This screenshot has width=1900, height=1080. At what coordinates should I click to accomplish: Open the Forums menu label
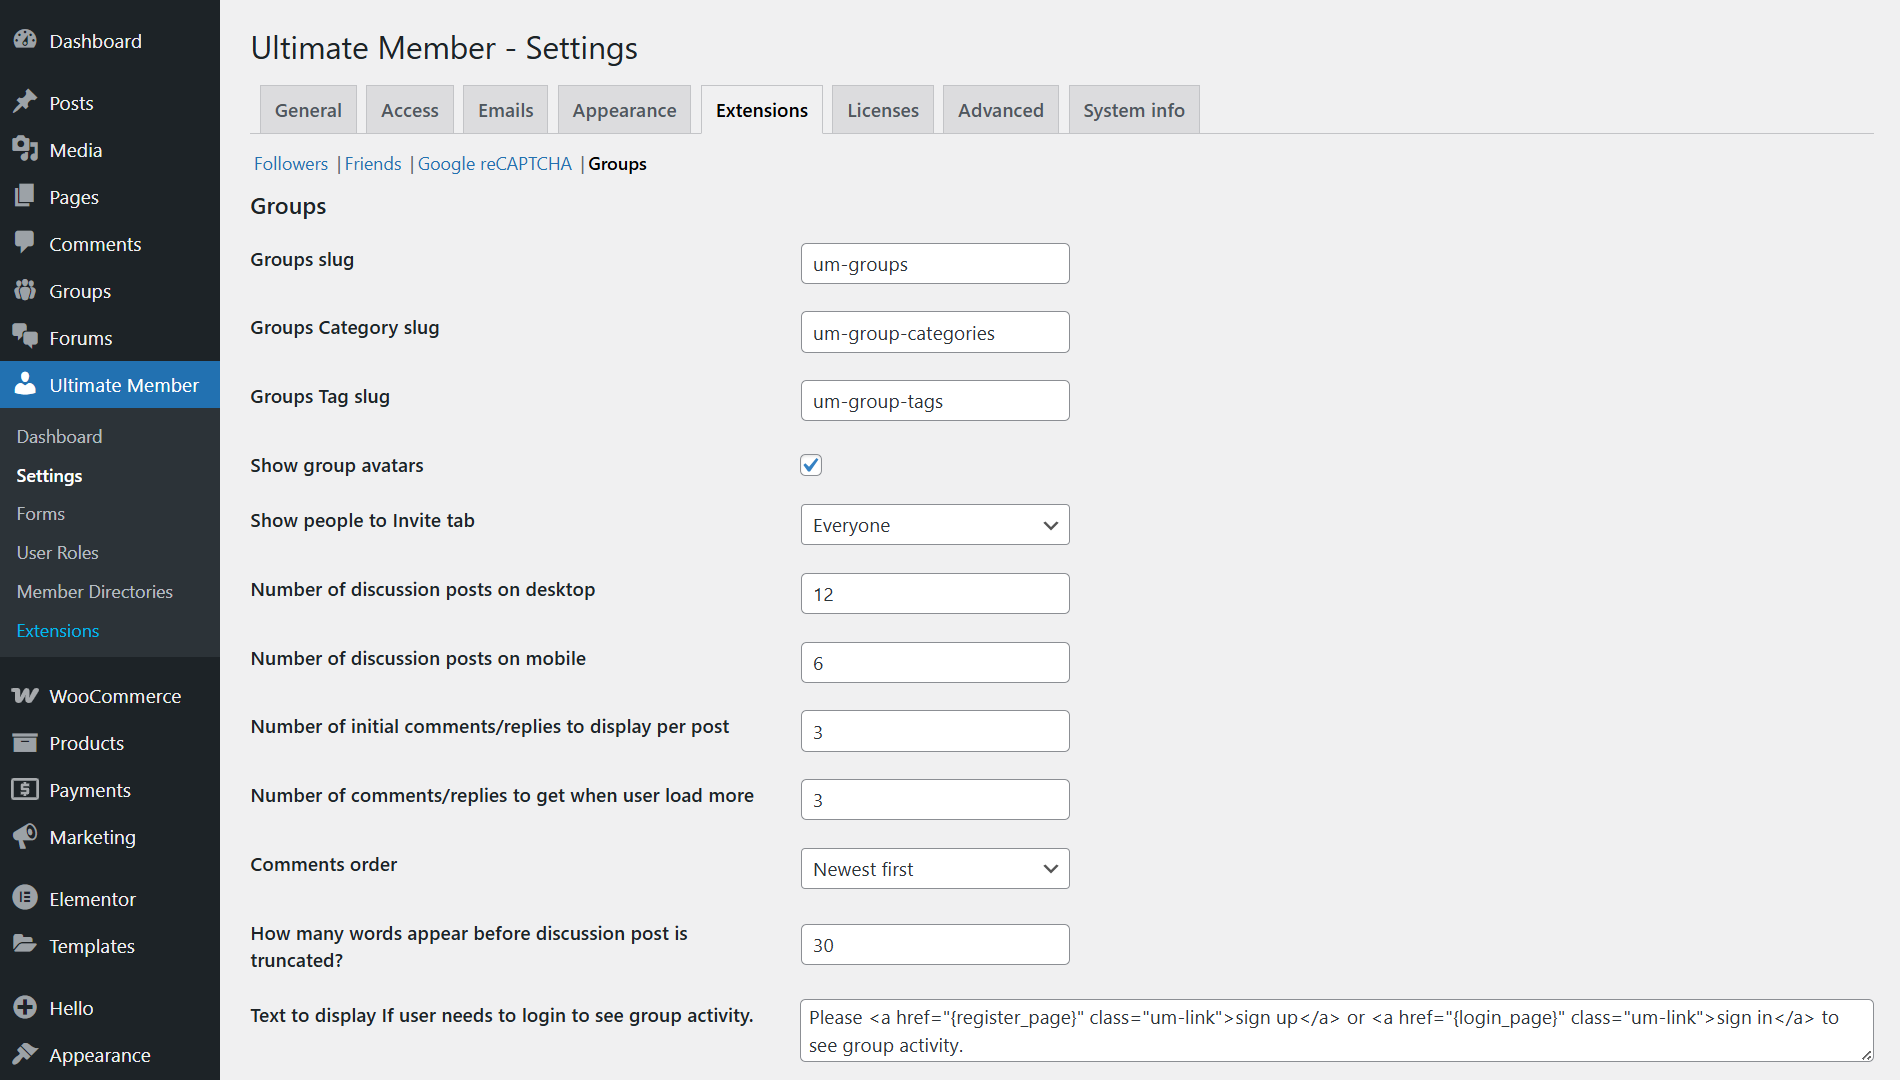coord(81,338)
